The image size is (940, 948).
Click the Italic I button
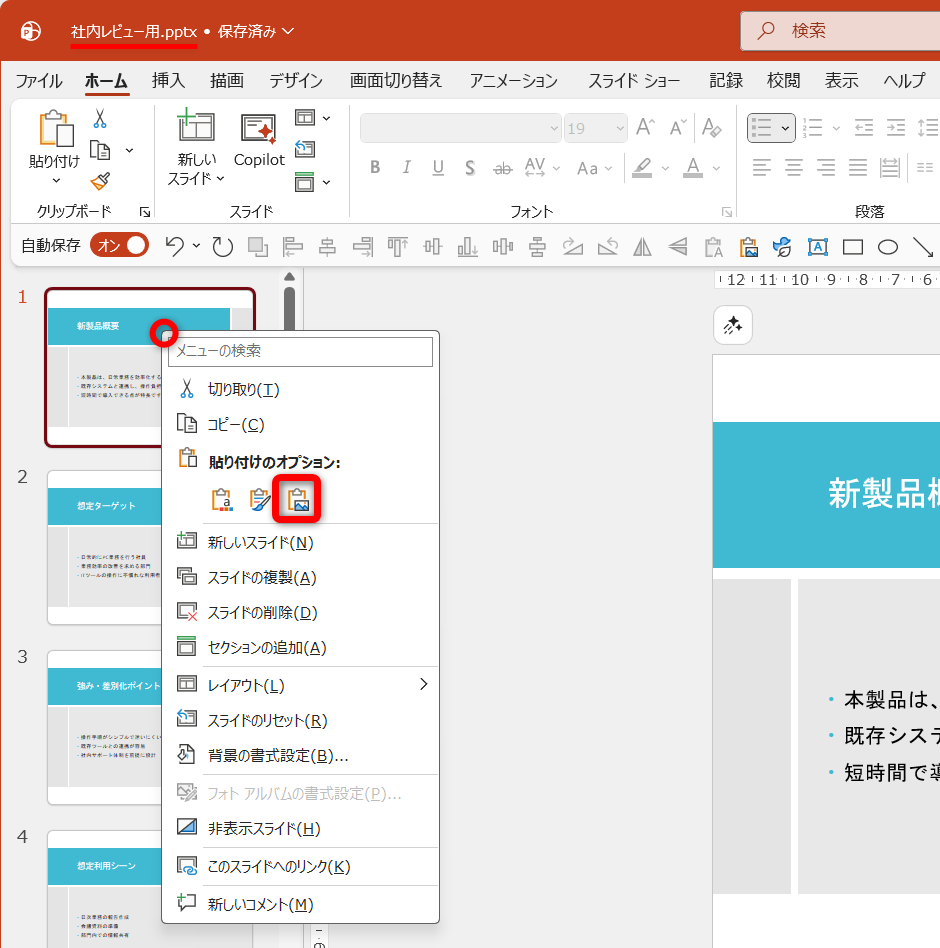407,167
